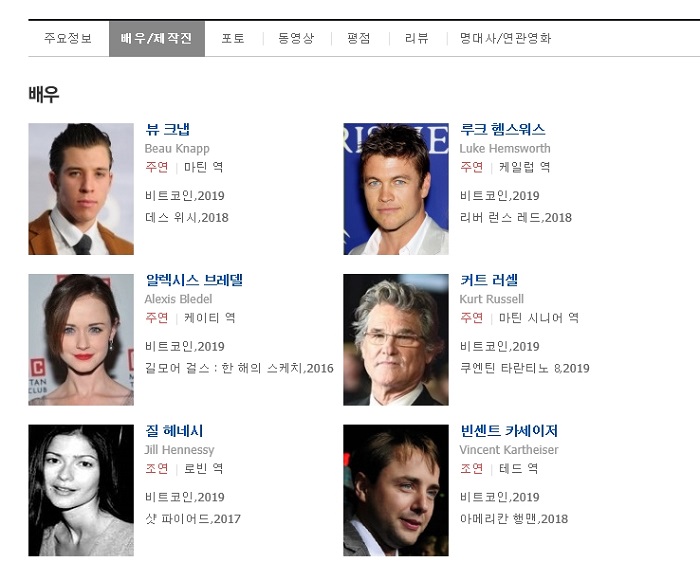Select the 배우/제작진 tab
This screenshot has width=700, height=562.
[x=157, y=38]
